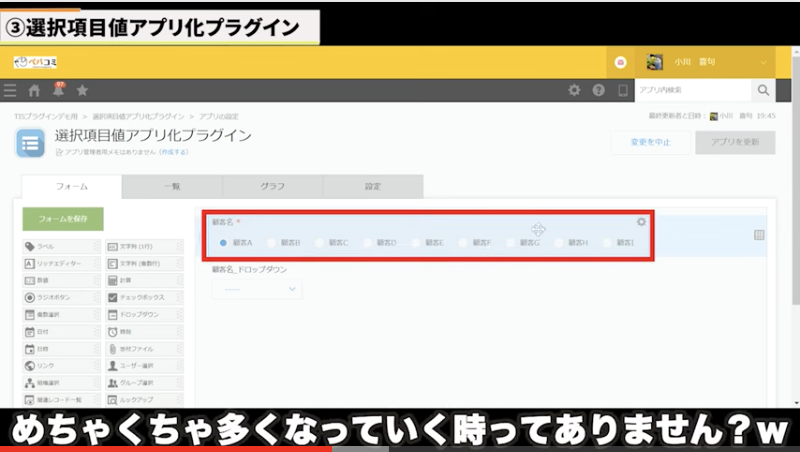Select the 顧客A radio button

point(223,242)
